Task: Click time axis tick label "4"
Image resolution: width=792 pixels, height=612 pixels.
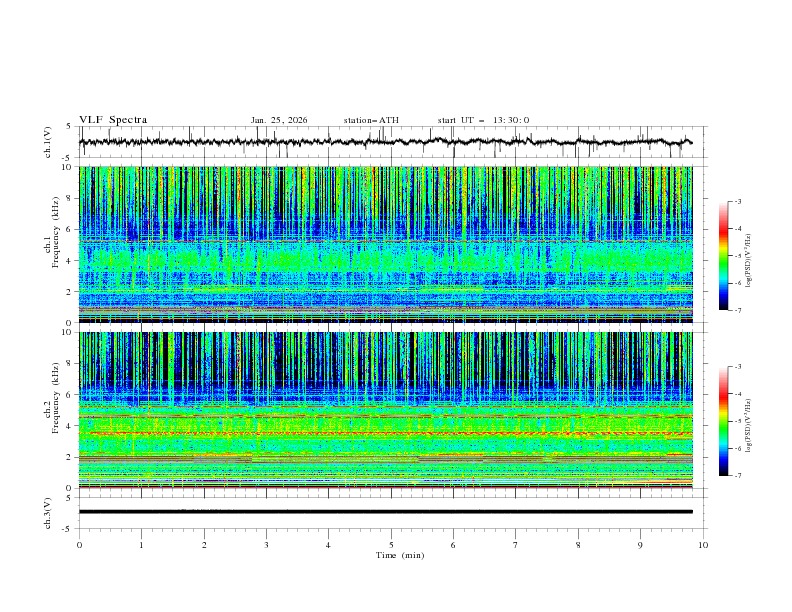Action: (329, 545)
